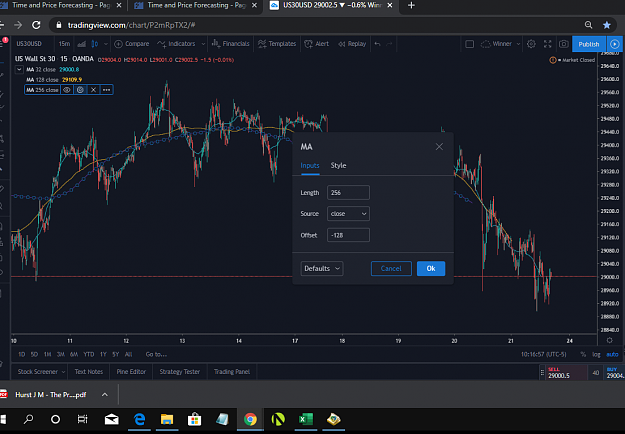This screenshot has height=434, width=625.
Task: Open the Strategy Tester tab
Action: point(180,371)
